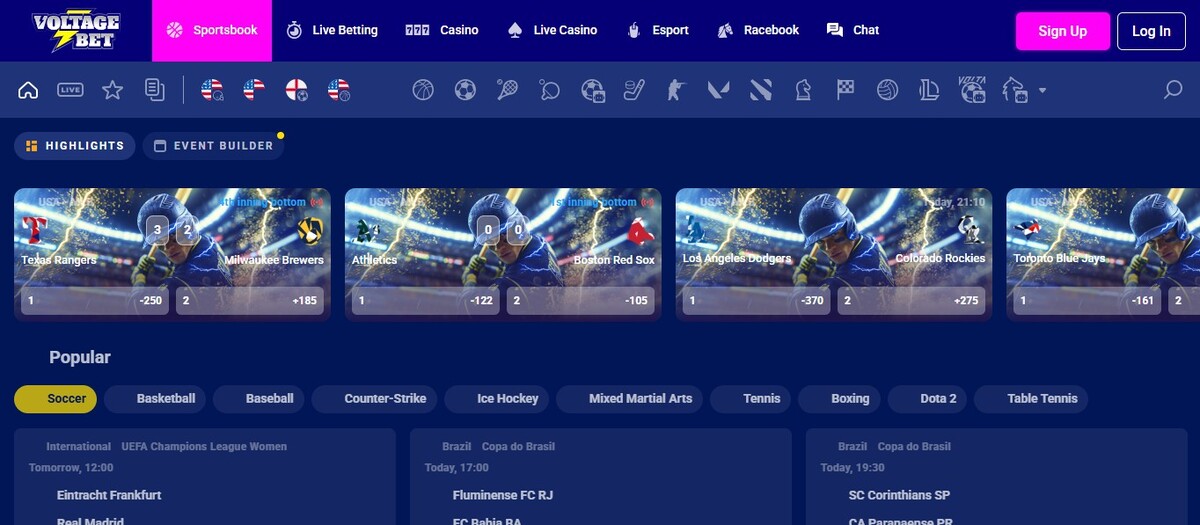This screenshot has height=525, width=1200.
Task: Go to VoltageBet logo home
Action: (76, 31)
